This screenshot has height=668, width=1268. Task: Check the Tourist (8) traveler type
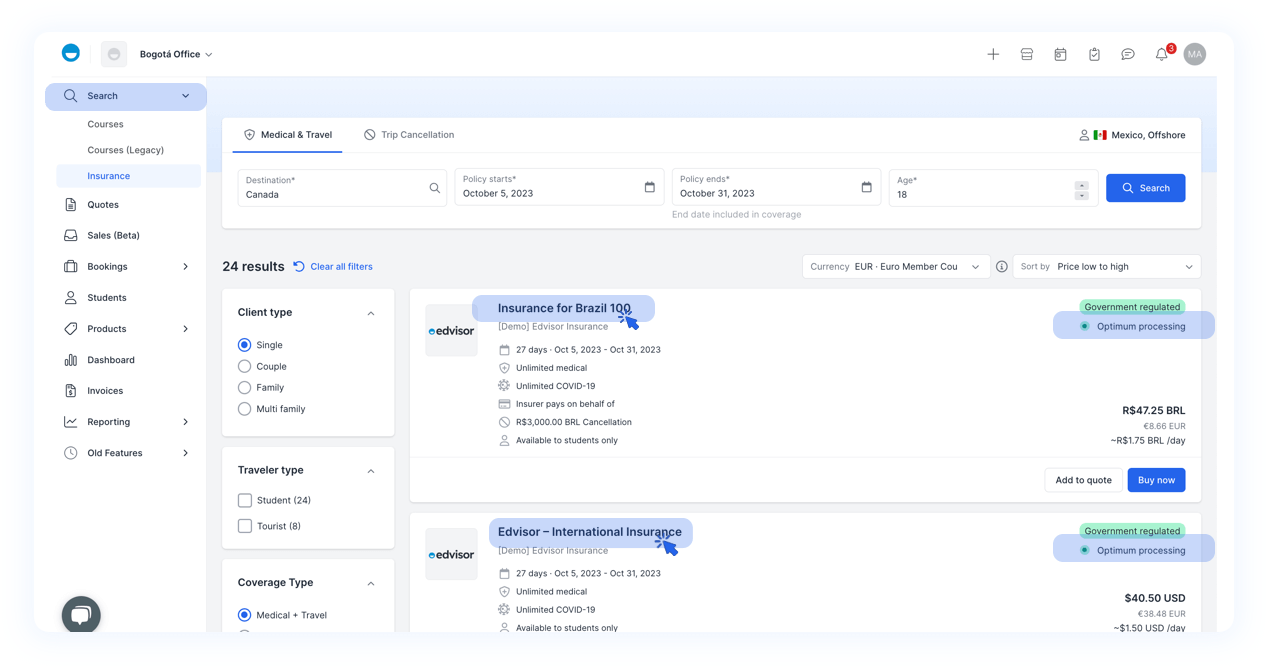tap(245, 526)
